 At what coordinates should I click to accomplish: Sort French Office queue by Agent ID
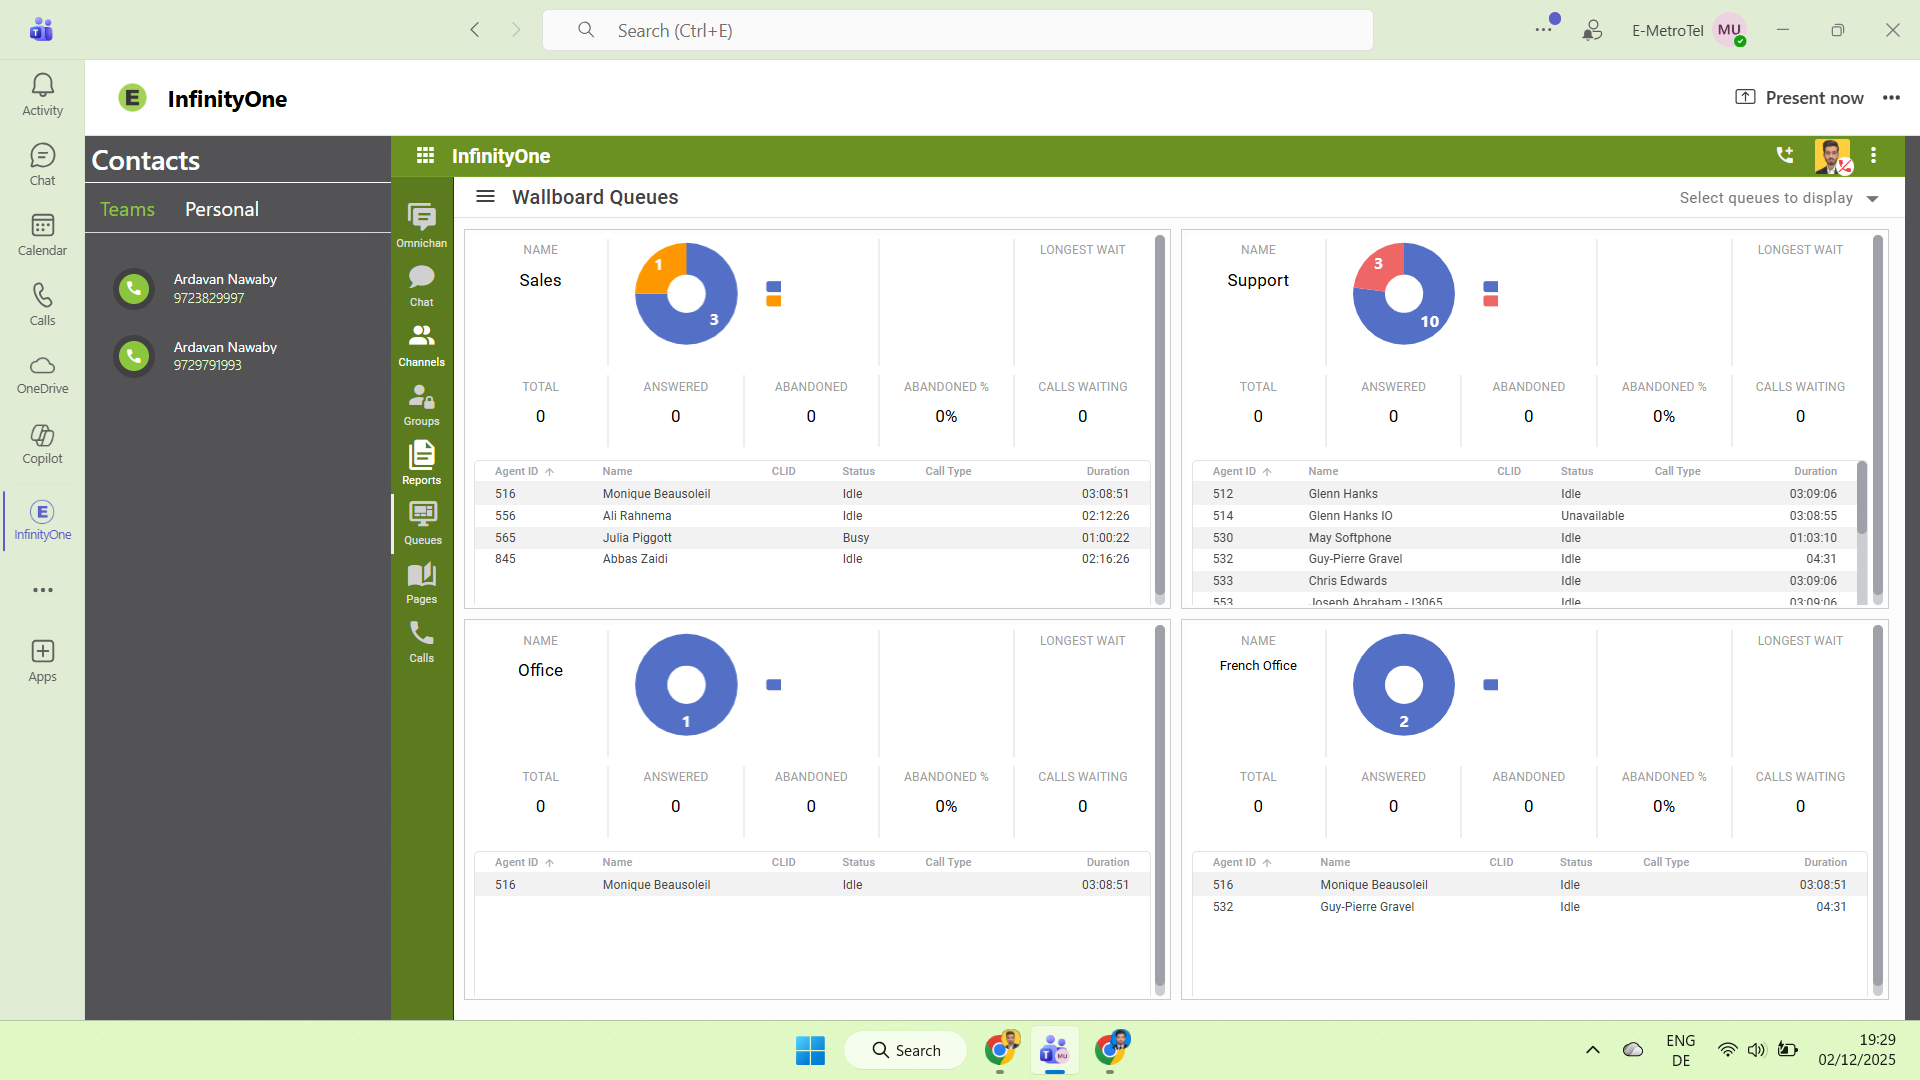tap(1242, 862)
